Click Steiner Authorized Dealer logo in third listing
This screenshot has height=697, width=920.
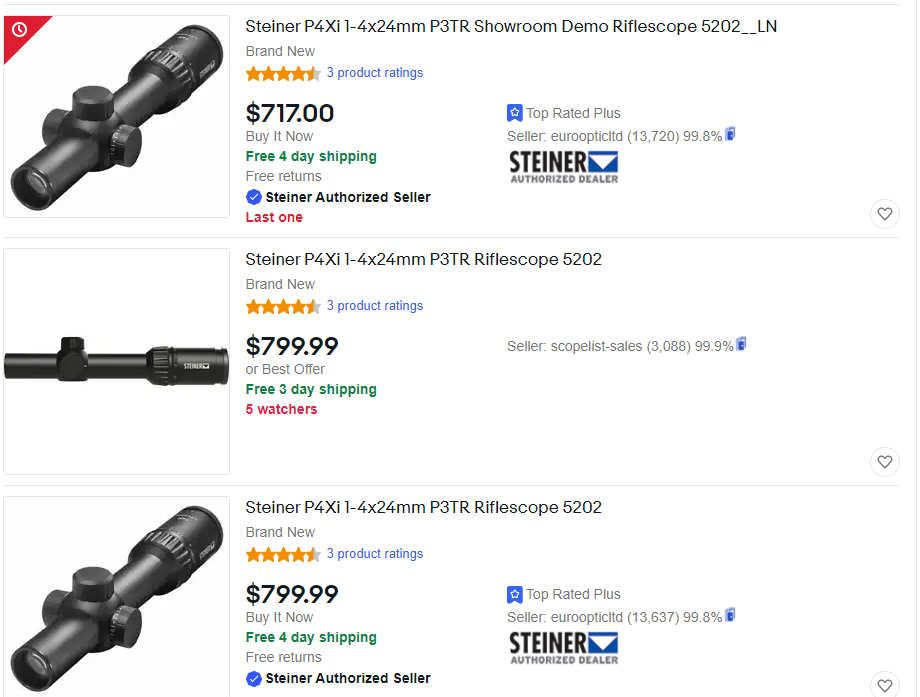click(x=563, y=647)
